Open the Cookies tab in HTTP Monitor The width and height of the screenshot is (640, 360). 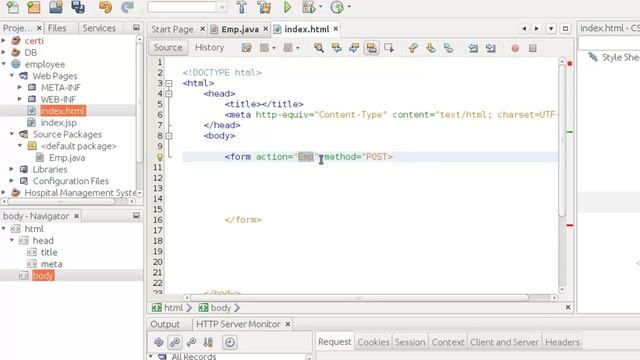pos(373,342)
